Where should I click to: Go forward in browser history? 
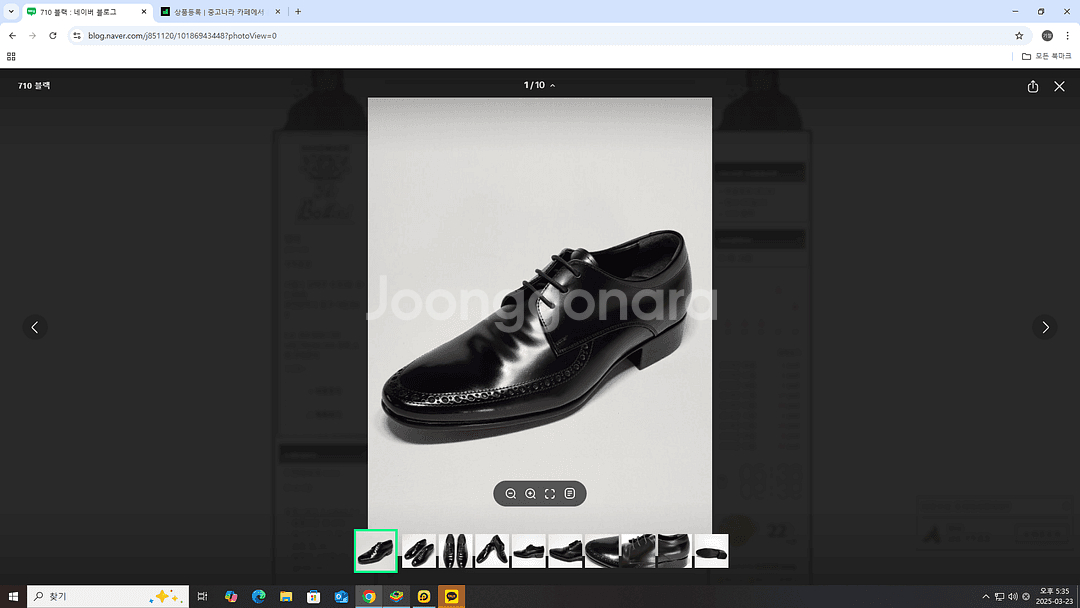point(32,36)
